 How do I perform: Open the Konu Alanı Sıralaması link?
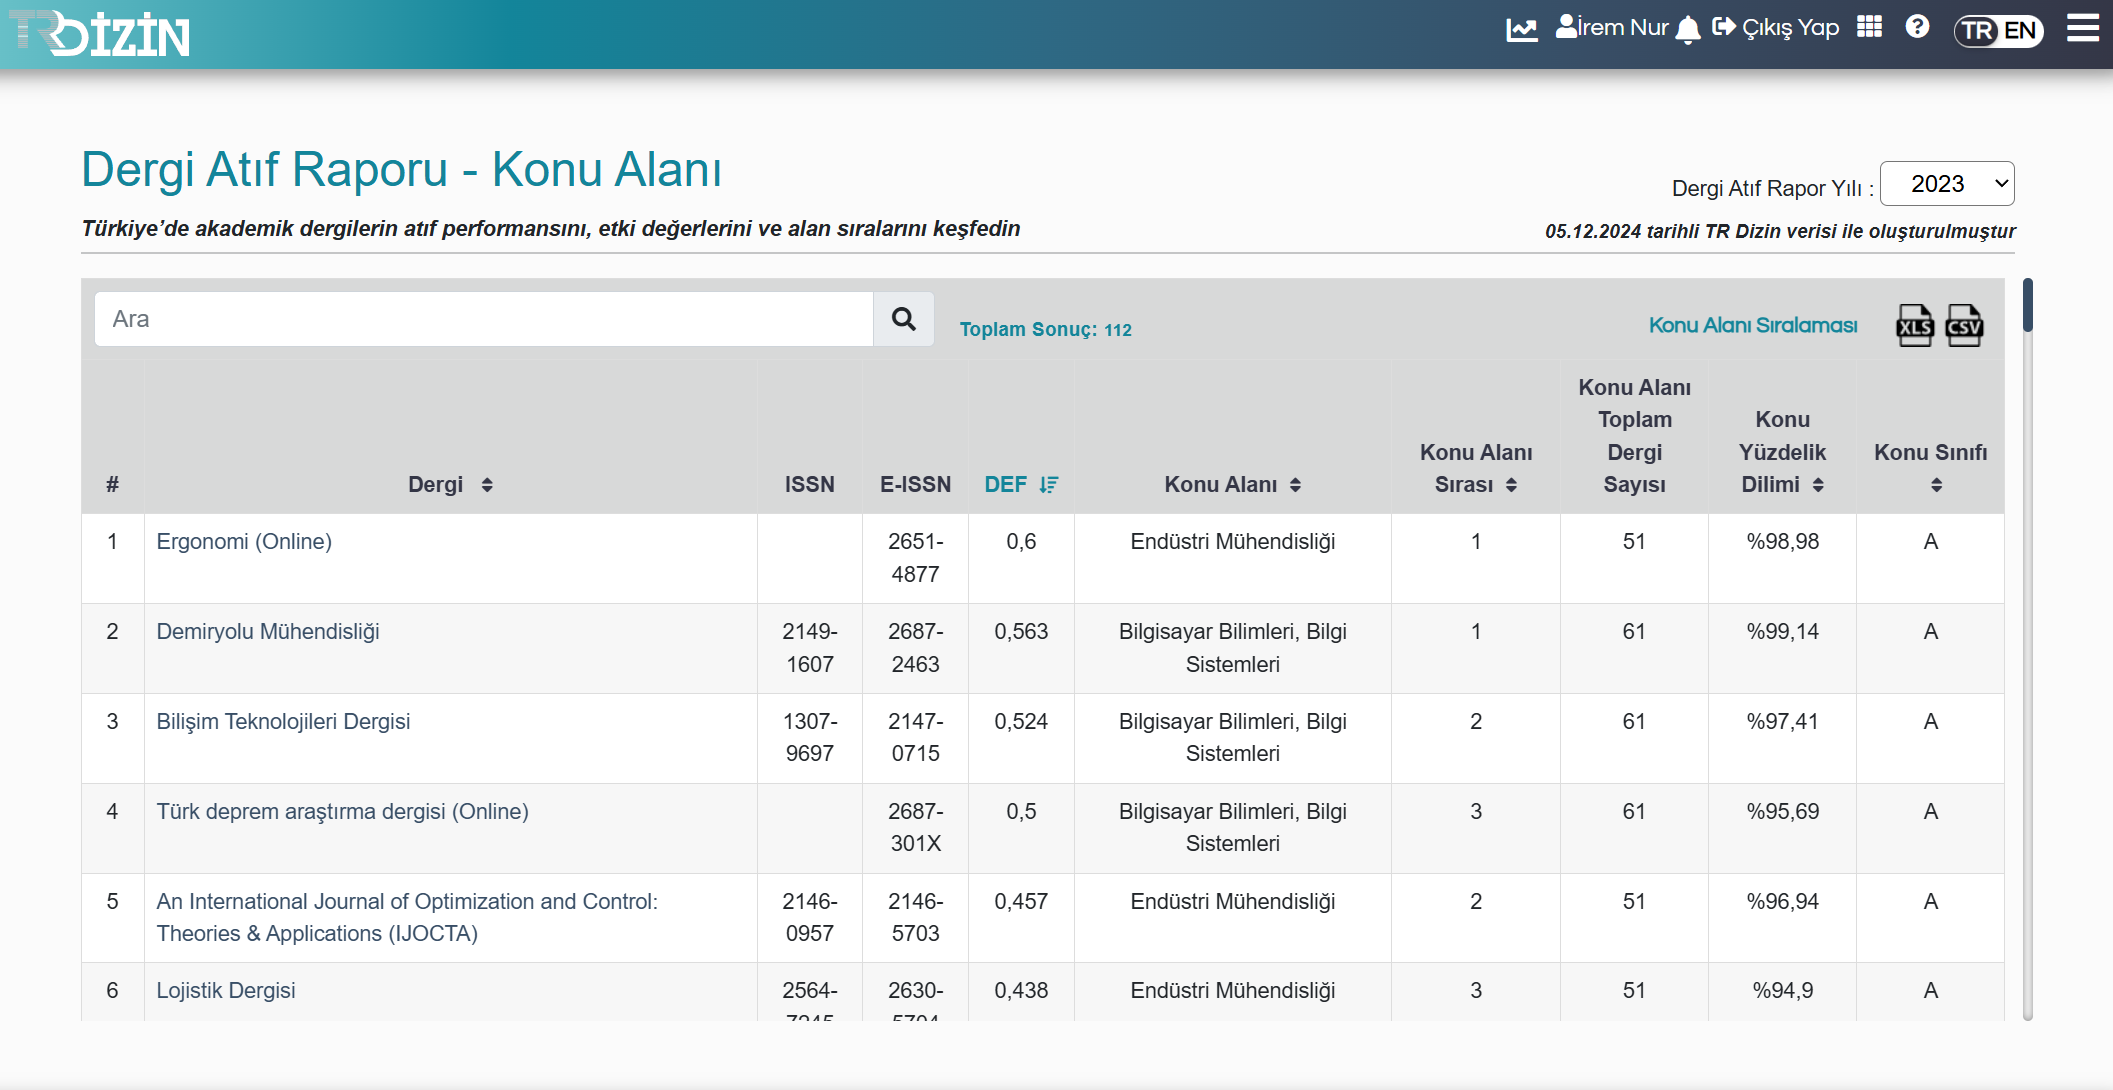point(1752,326)
